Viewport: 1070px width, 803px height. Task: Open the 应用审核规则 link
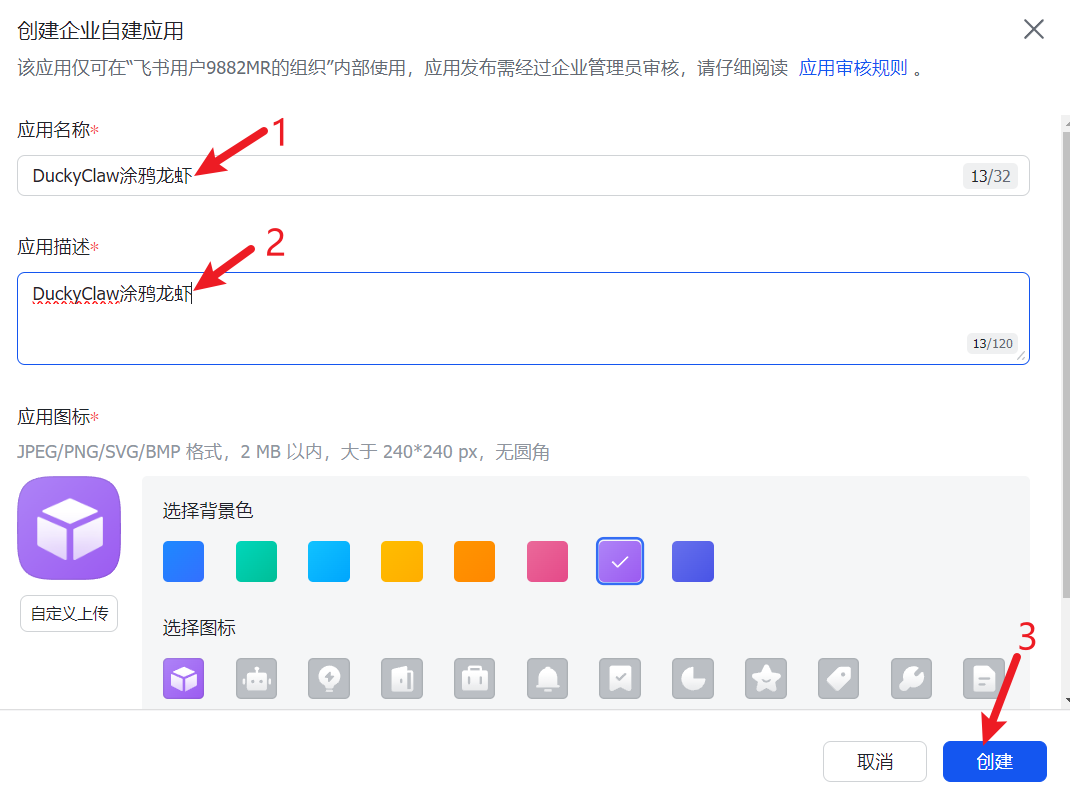tap(853, 68)
